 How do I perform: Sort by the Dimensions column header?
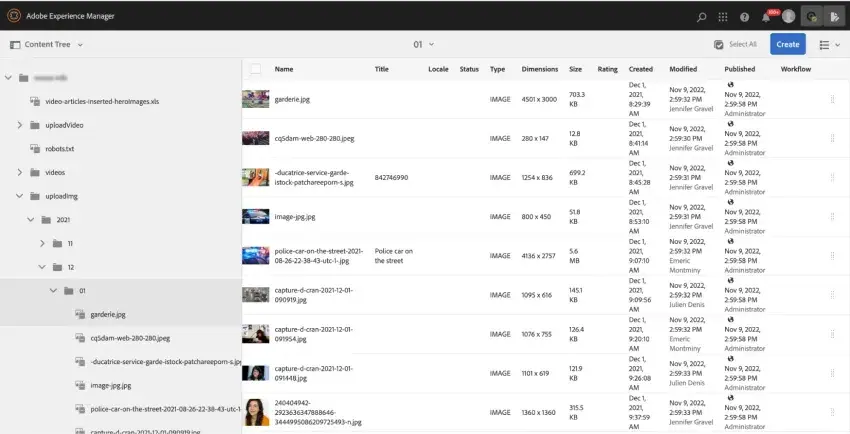pos(539,69)
